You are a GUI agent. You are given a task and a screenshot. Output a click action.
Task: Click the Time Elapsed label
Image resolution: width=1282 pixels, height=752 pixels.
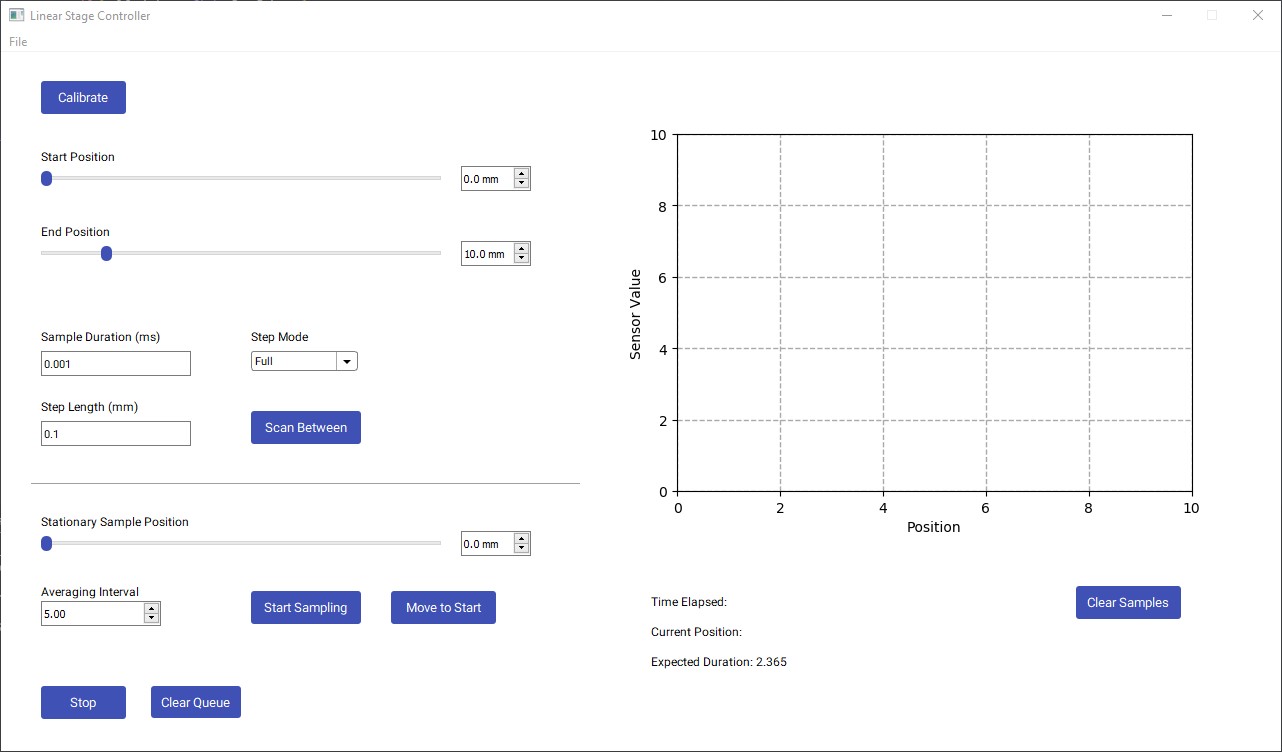coord(689,602)
